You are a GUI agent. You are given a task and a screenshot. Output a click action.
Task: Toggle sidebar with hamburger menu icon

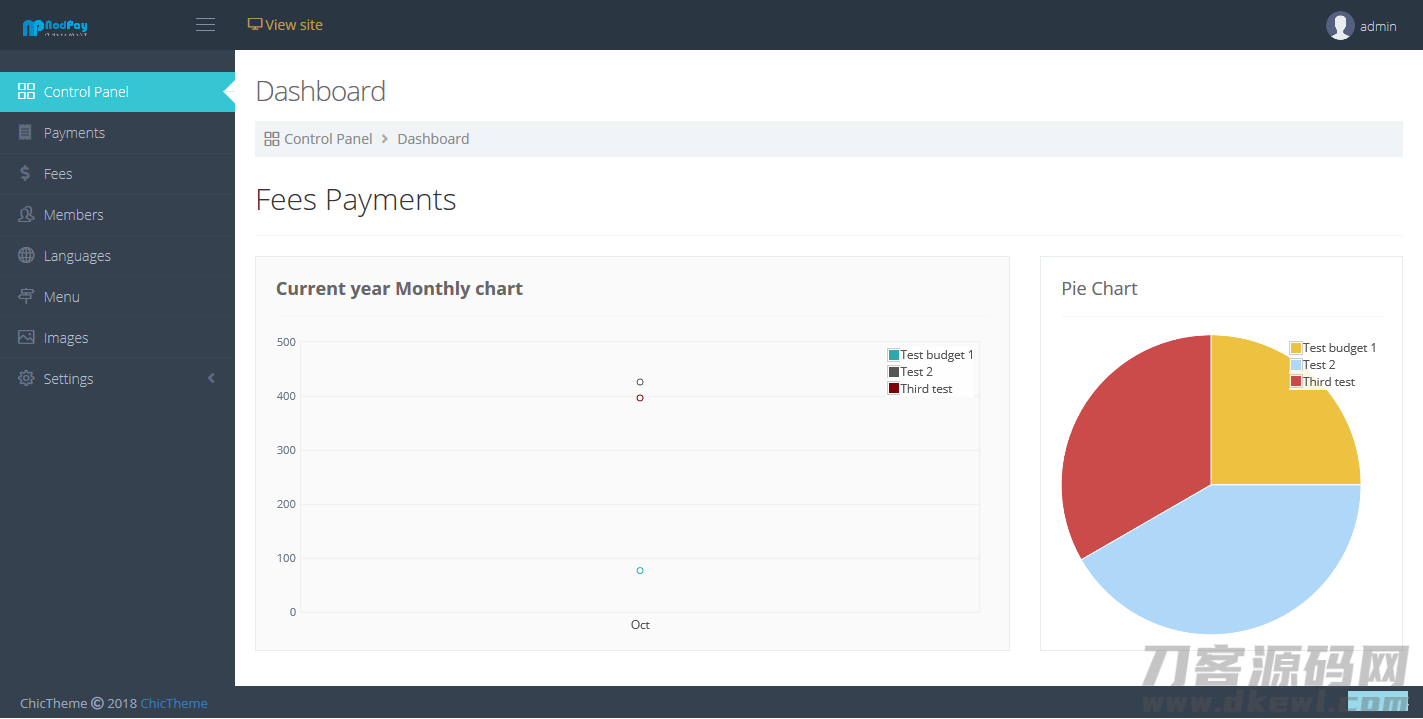pos(205,25)
